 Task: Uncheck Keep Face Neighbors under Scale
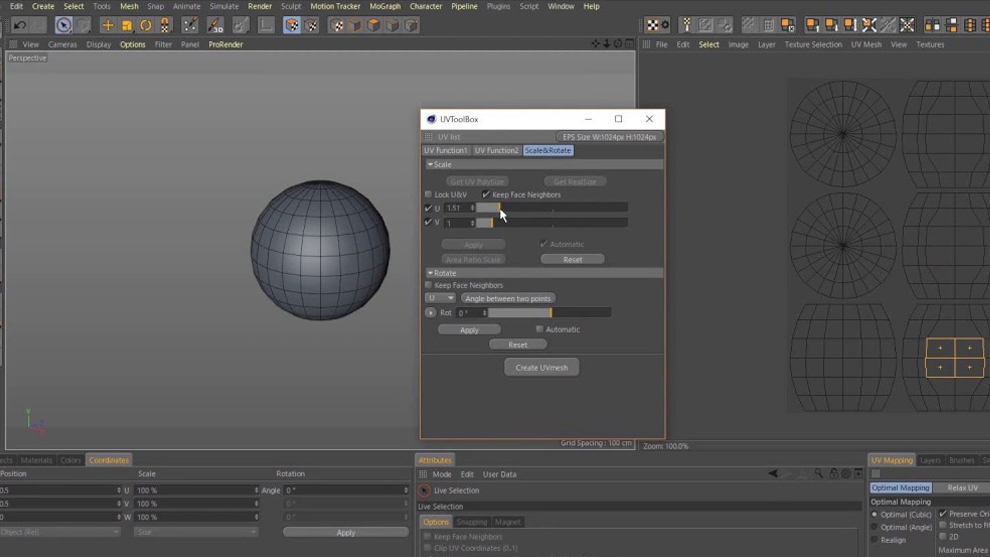(486, 195)
